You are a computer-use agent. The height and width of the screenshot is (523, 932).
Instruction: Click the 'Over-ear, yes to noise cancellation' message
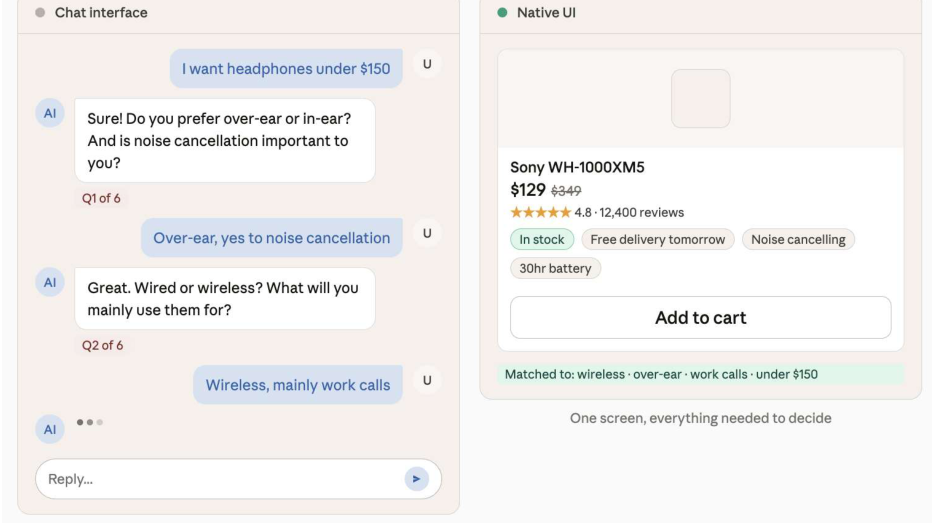[272, 238]
